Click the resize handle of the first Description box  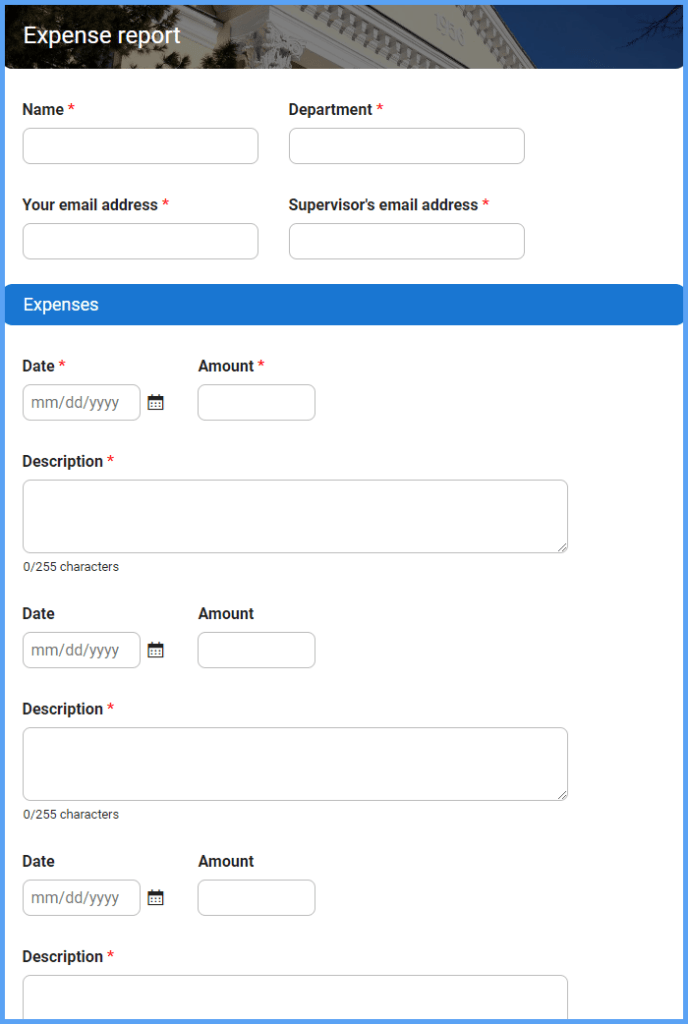[563, 546]
